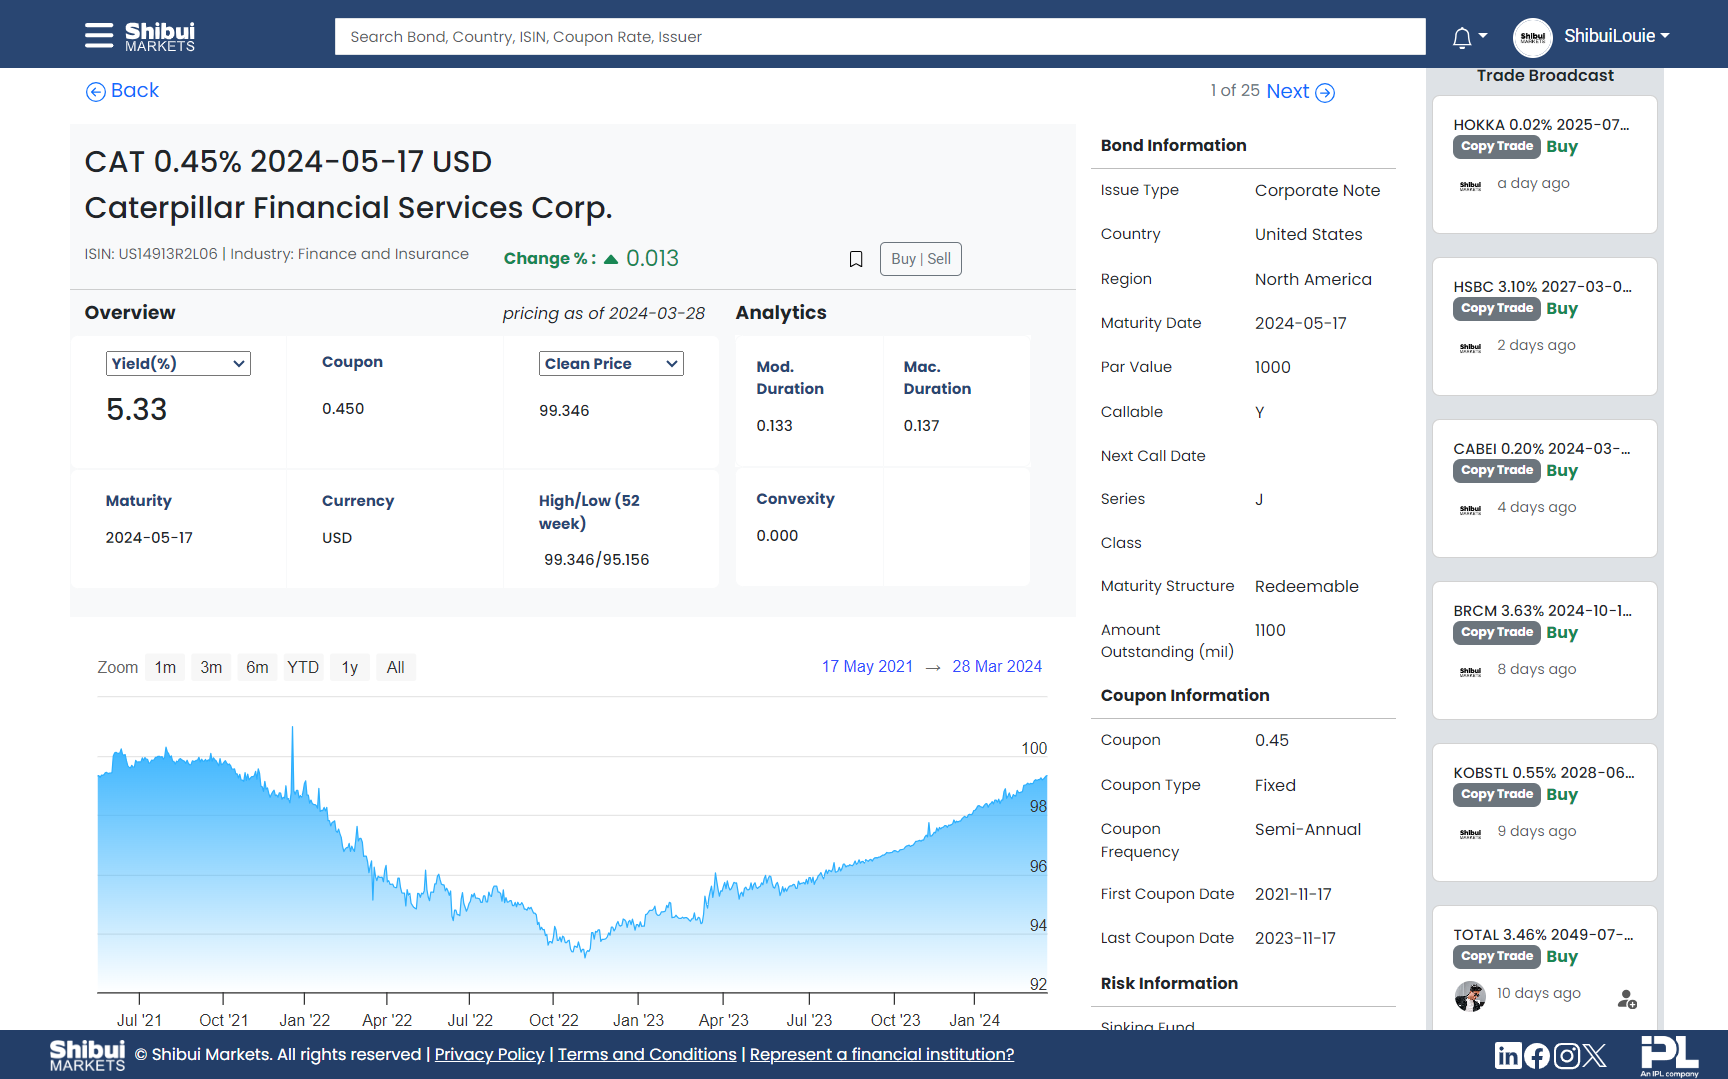The height and width of the screenshot is (1079, 1728).
Task: Open the Clean Price dropdown
Action: point(611,364)
